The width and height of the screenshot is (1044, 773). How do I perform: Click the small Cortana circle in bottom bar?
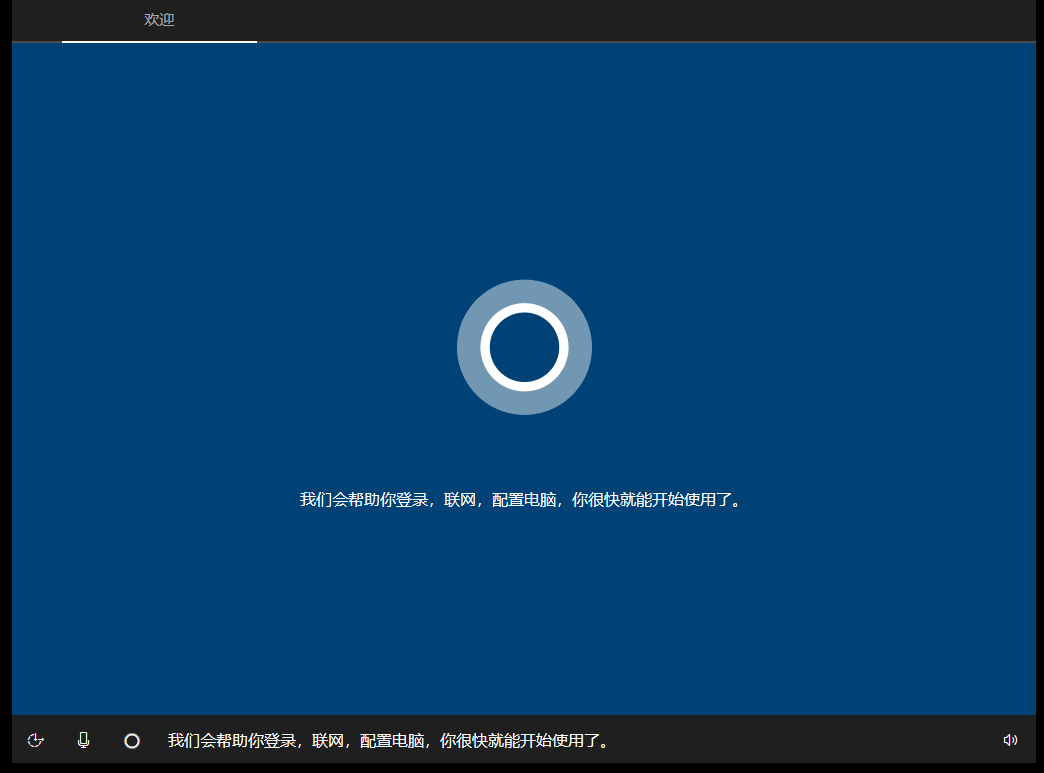click(132, 741)
